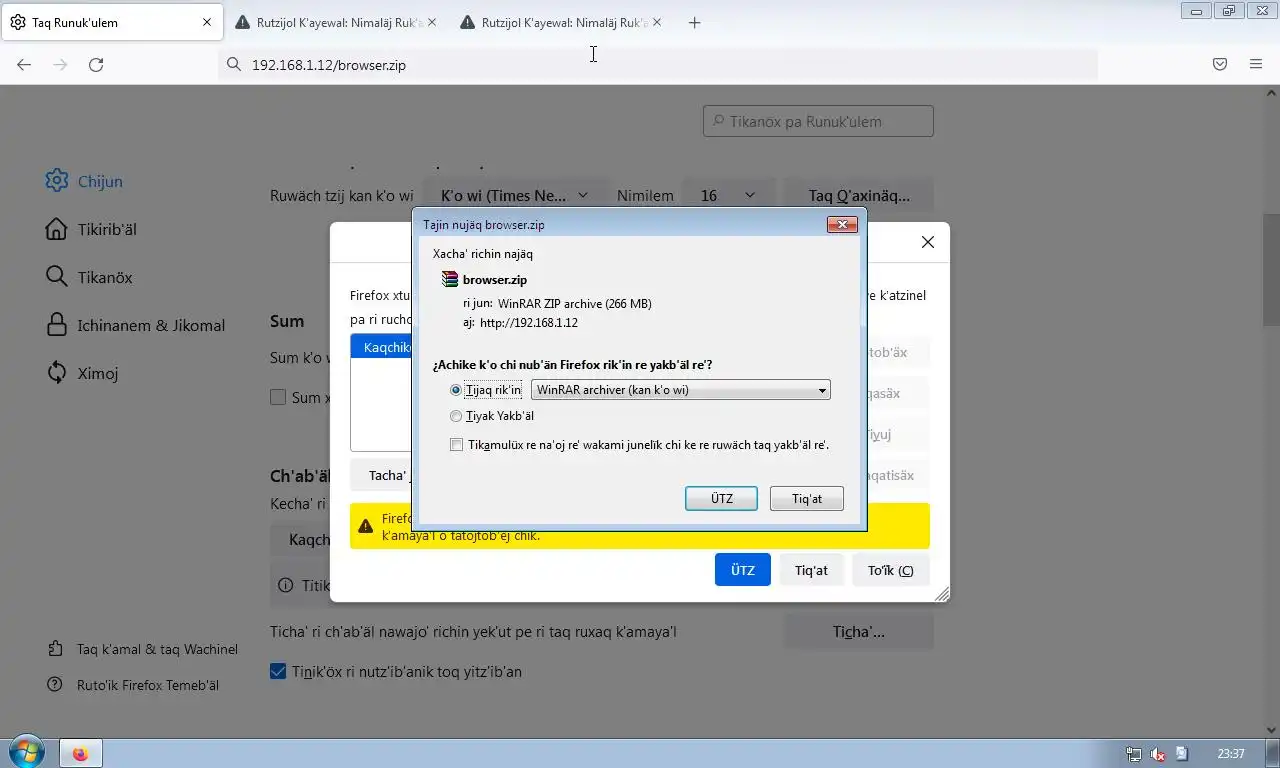Close the language dialog with X icon

click(x=928, y=242)
